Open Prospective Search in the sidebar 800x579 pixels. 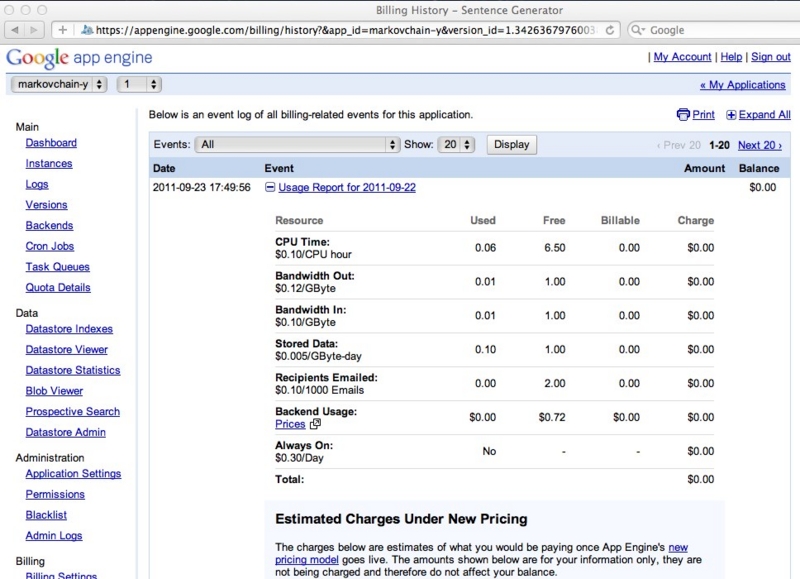pos(72,412)
